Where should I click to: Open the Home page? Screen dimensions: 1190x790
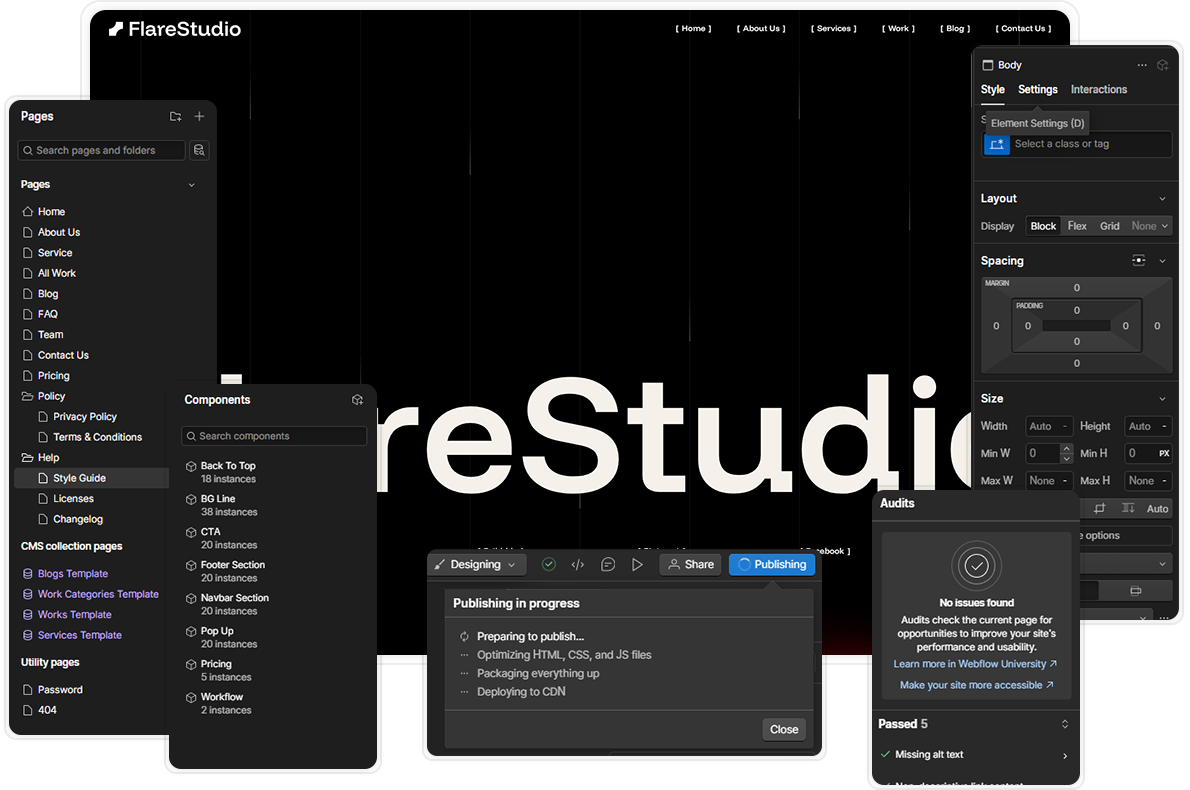pyautogui.click(x=51, y=212)
